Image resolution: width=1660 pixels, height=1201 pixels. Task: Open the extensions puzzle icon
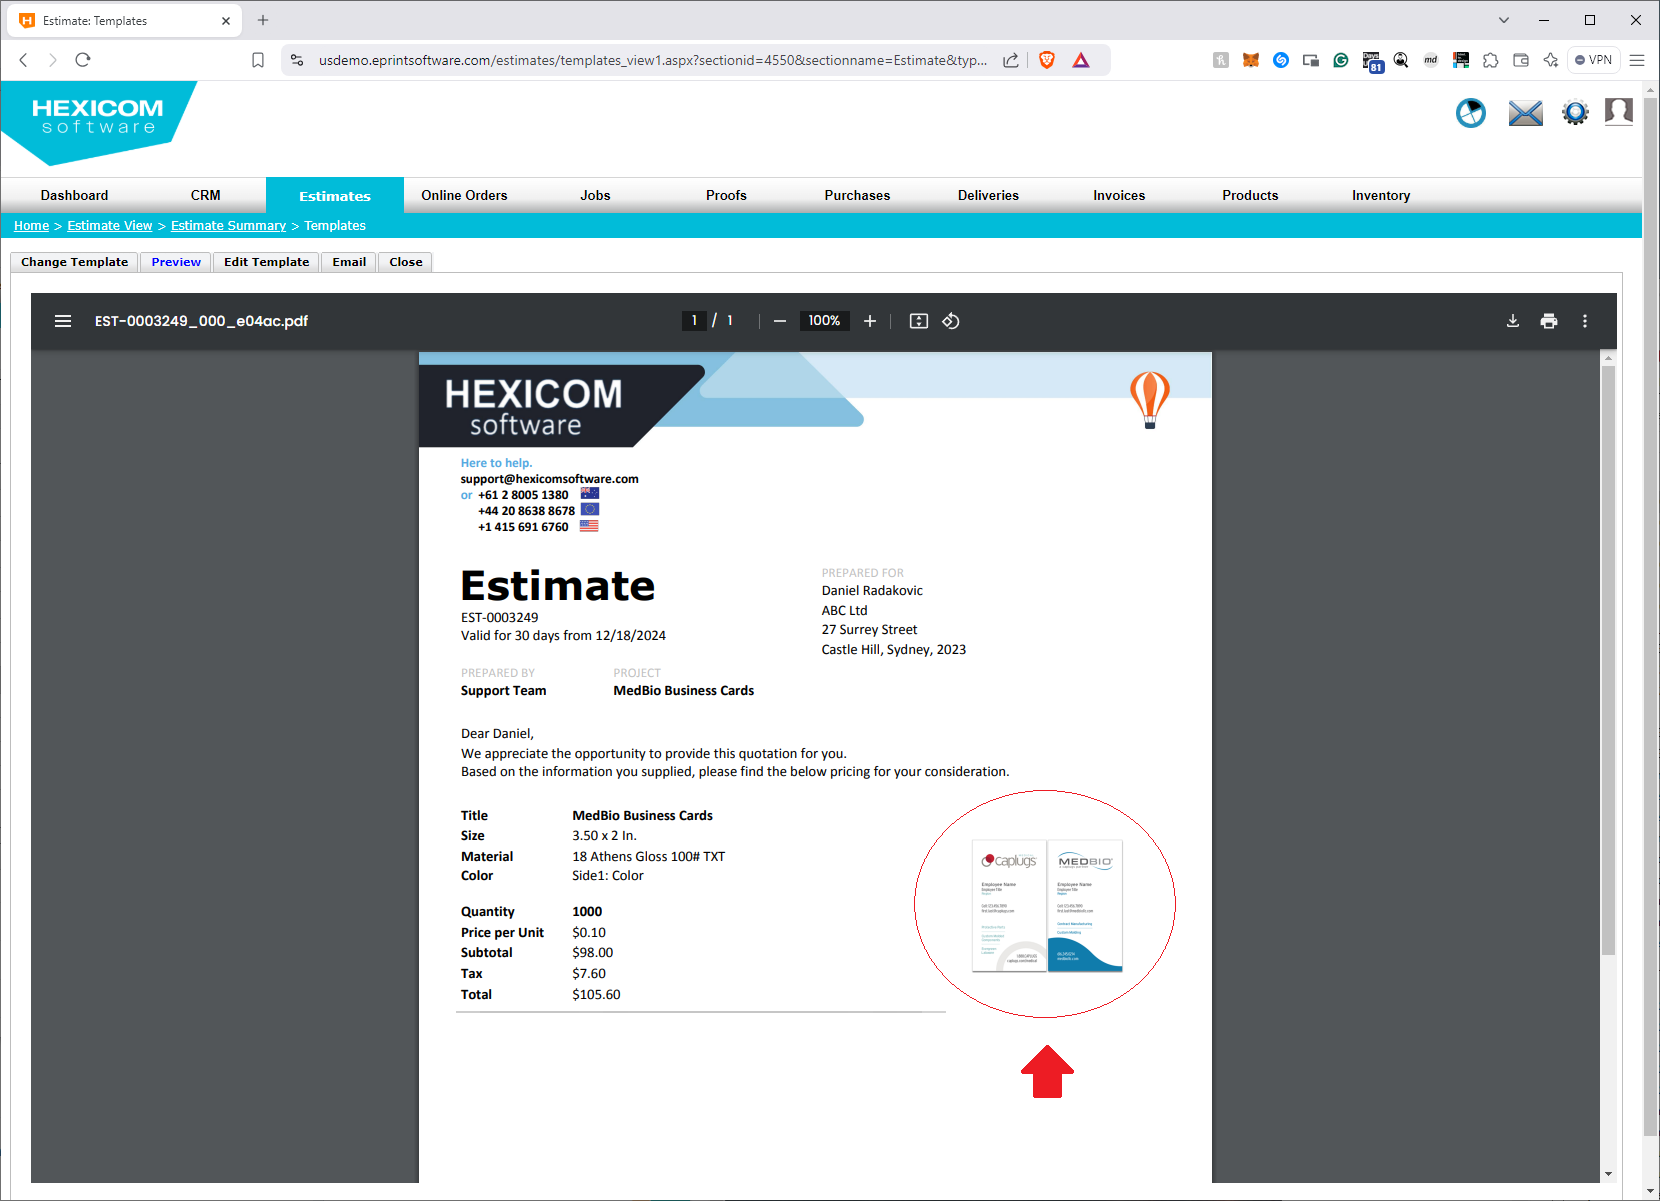pos(1491,60)
